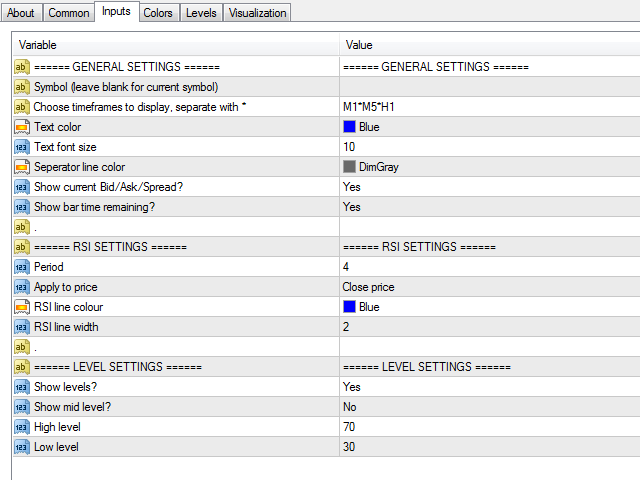Image resolution: width=640 pixels, height=480 pixels.
Task: Click the icon beside Seperator line color
Action: [22, 167]
